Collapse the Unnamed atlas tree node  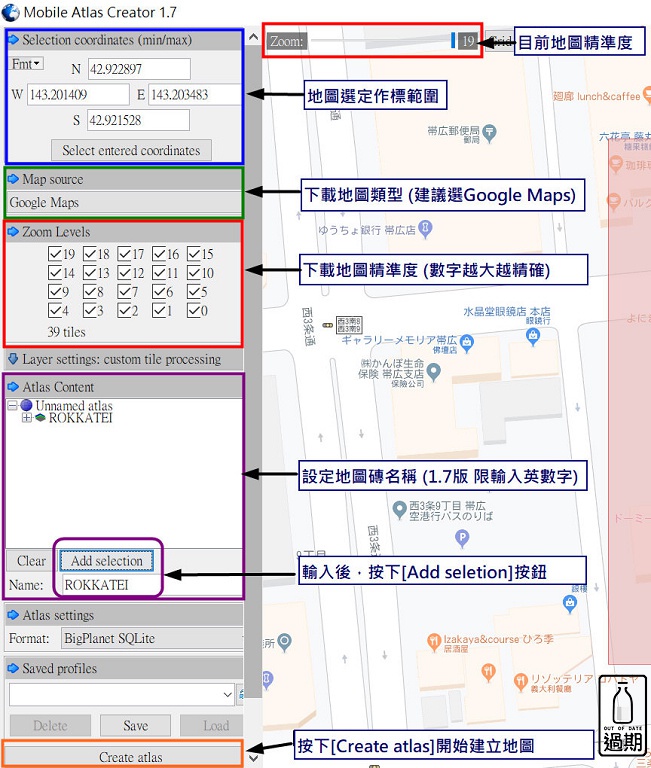[13, 406]
